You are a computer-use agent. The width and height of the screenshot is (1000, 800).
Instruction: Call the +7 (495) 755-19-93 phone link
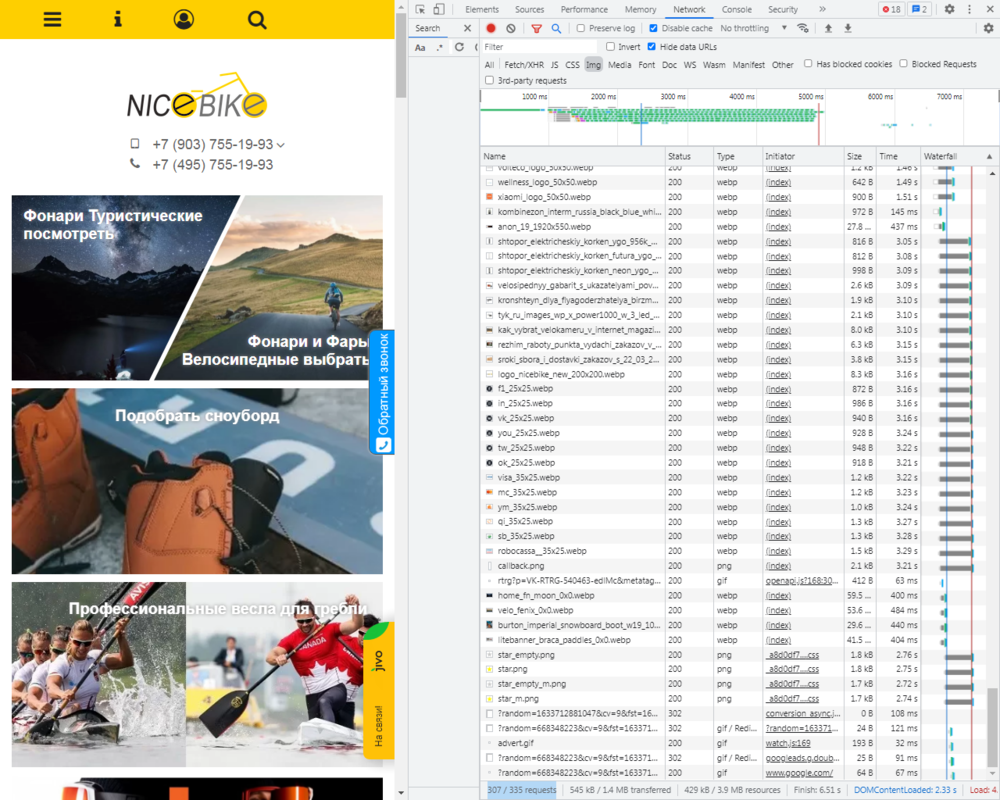(212, 165)
